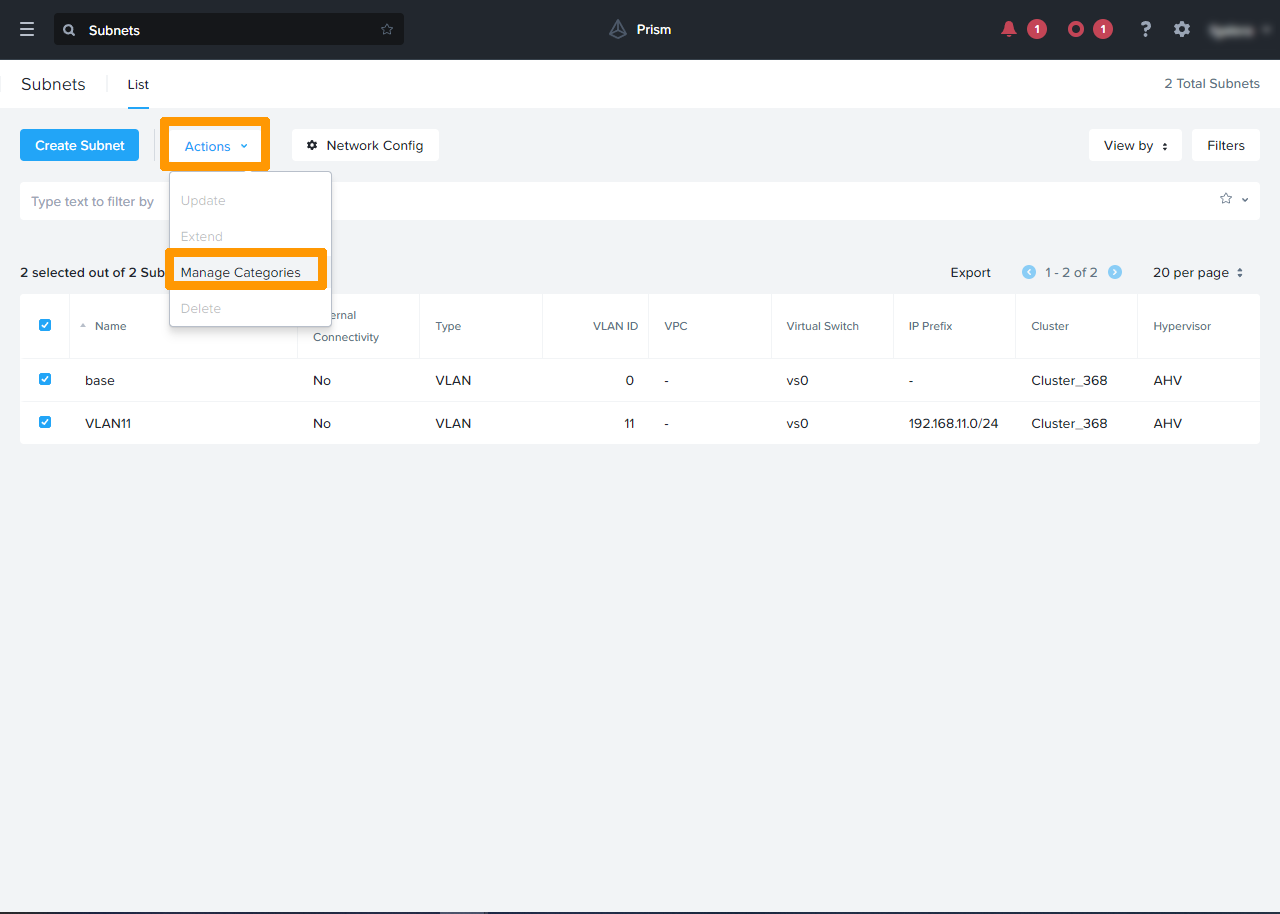
Task: Open the Prism help menu
Action: click(1145, 29)
